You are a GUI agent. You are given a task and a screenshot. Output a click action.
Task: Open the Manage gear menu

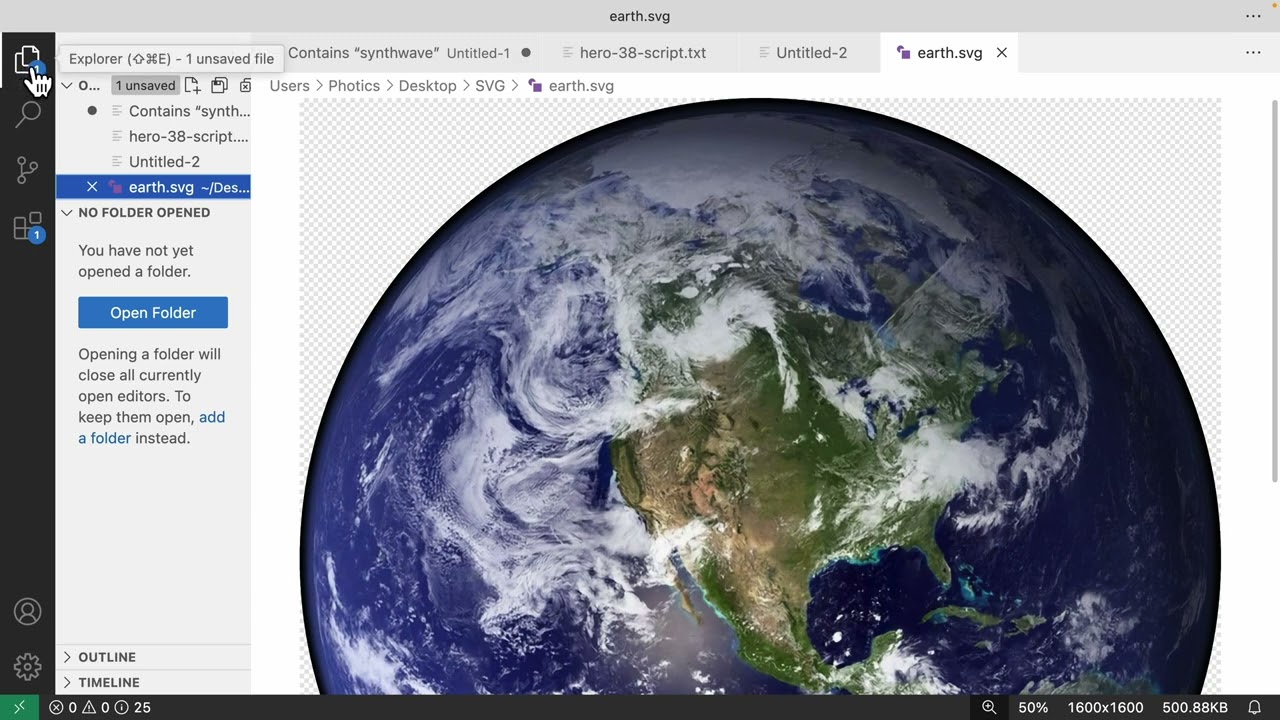(x=27, y=666)
